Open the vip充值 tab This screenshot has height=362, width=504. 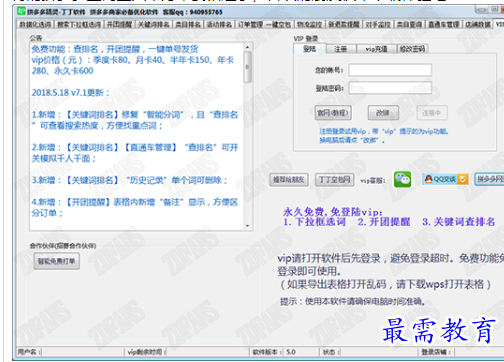pos(376,49)
